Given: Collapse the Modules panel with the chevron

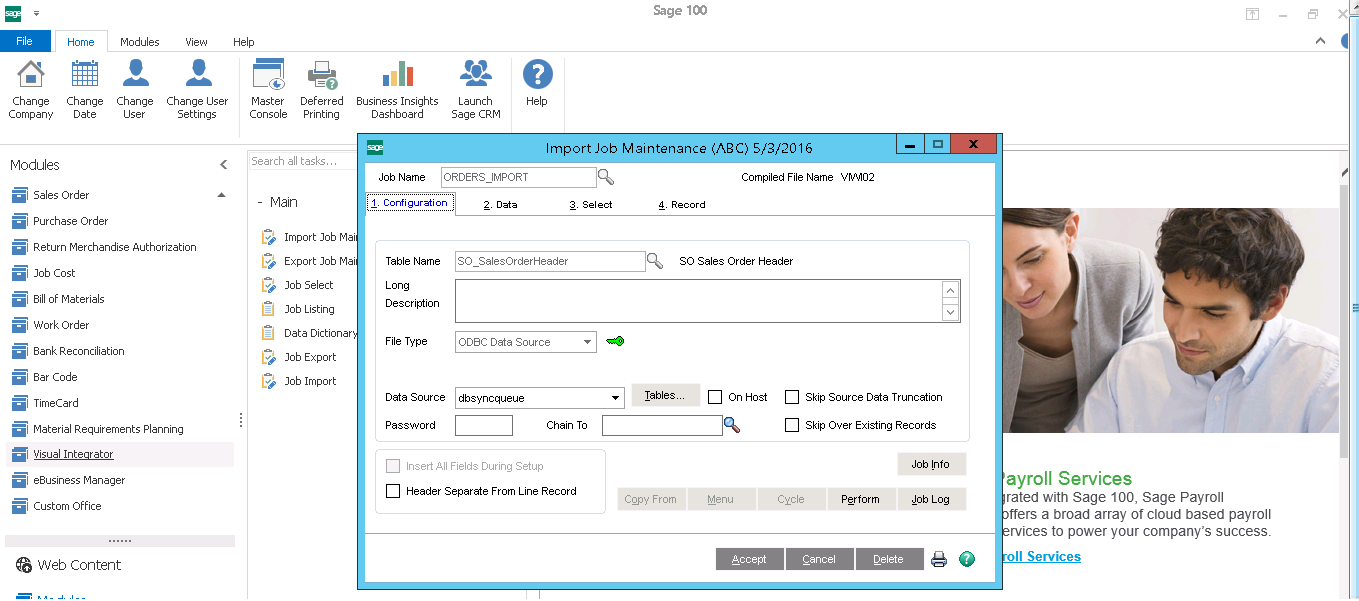Looking at the screenshot, I should (224, 165).
